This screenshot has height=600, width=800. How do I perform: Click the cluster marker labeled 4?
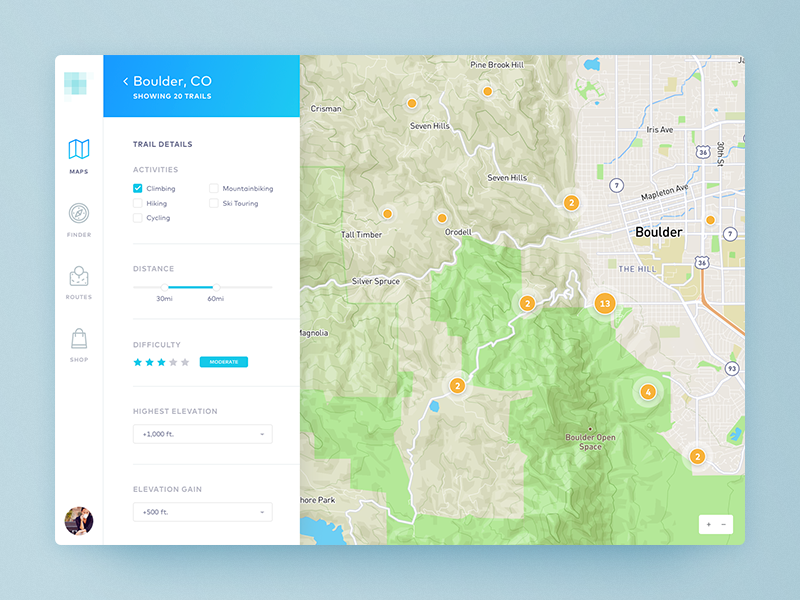[x=648, y=392]
